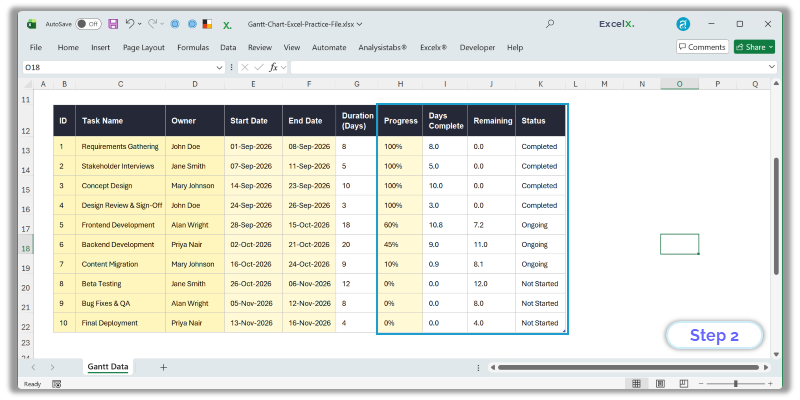Viewport: 800px width, 400px height.
Task: Click the zoom in plus icon
Action: [770, 384]
